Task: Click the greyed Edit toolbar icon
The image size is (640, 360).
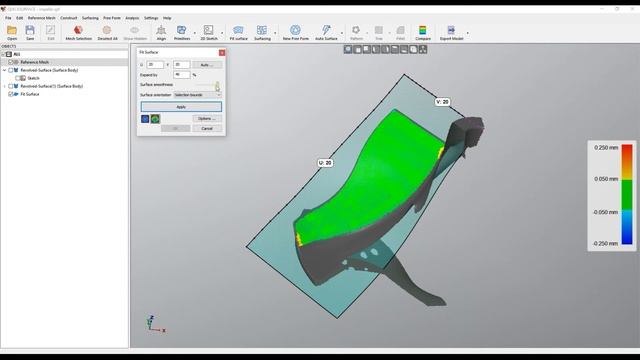Action: pyautogui.click(x=51, y=30)
